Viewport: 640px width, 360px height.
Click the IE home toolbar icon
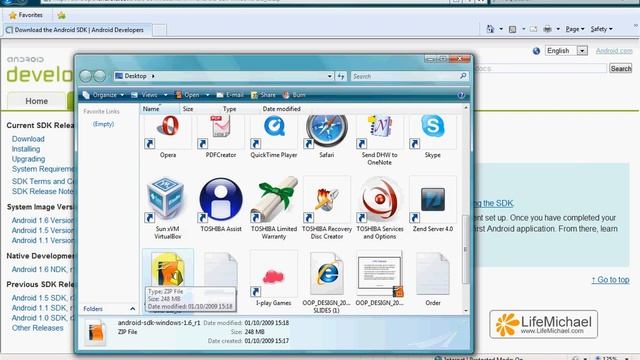tap(490, 29)
